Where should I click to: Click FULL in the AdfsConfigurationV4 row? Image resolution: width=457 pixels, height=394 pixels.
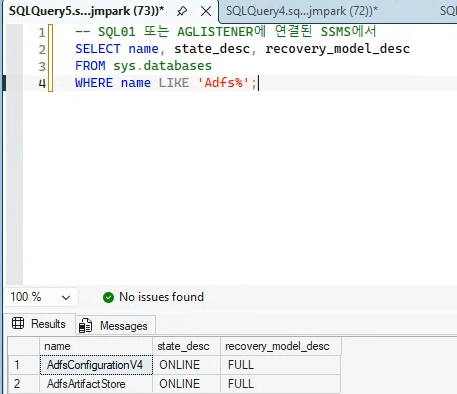(281, 365)
